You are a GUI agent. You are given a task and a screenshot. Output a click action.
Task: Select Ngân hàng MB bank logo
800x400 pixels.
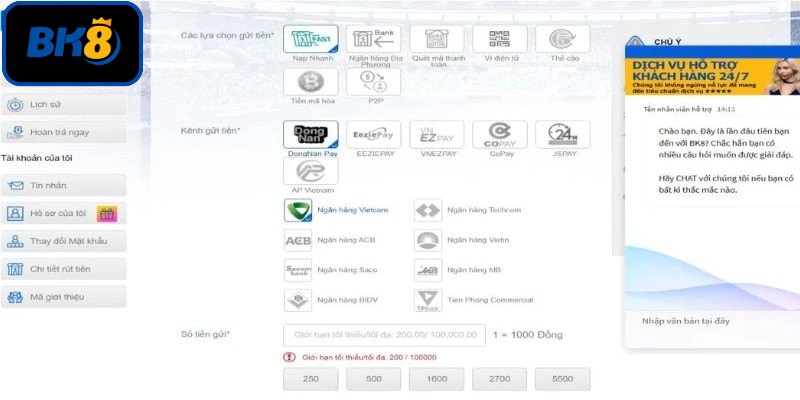tap(428, 270)
